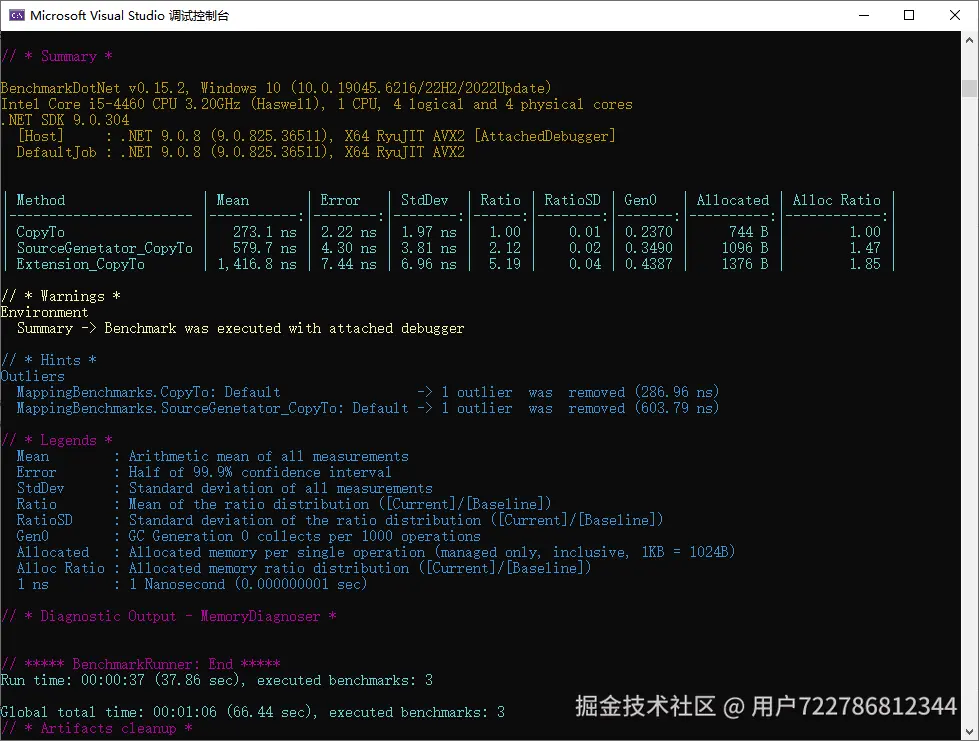979x741 pixels.
Task: Click the scrollbar down arrow
Action: [x=969, y=732]
